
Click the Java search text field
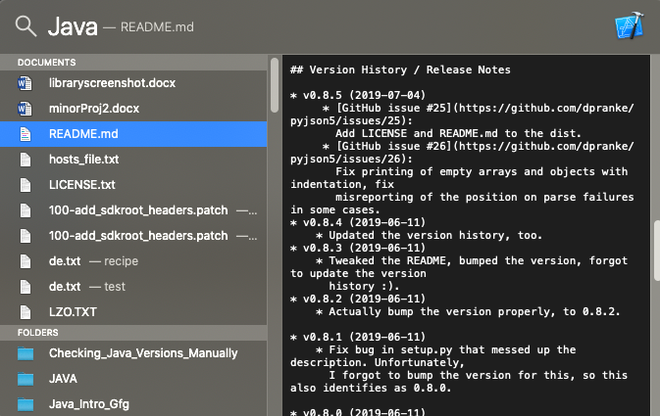tap(72, 27)
